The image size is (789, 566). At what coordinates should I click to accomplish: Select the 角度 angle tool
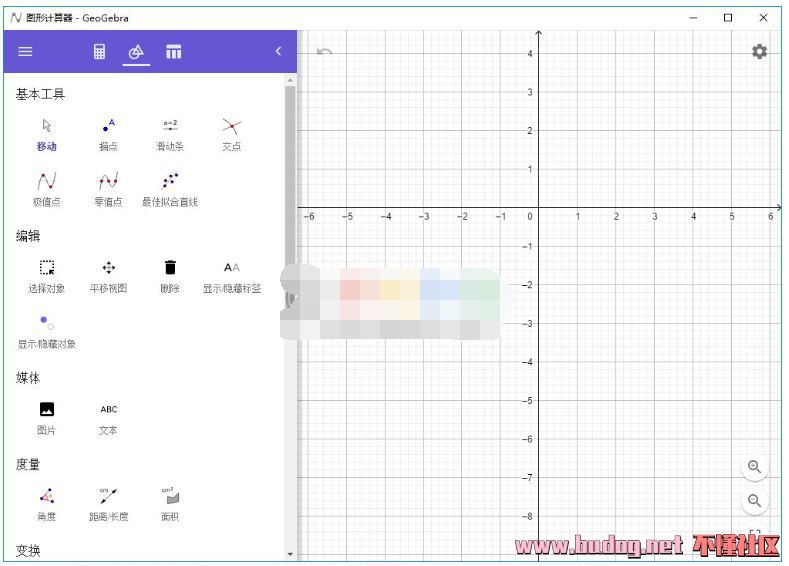coord(46,504)
